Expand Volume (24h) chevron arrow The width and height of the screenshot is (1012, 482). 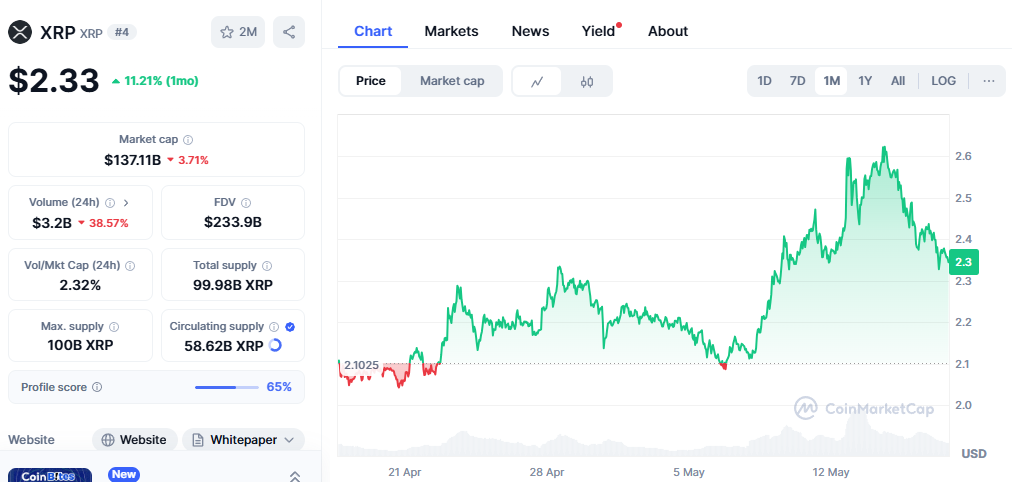click(126, 203)
